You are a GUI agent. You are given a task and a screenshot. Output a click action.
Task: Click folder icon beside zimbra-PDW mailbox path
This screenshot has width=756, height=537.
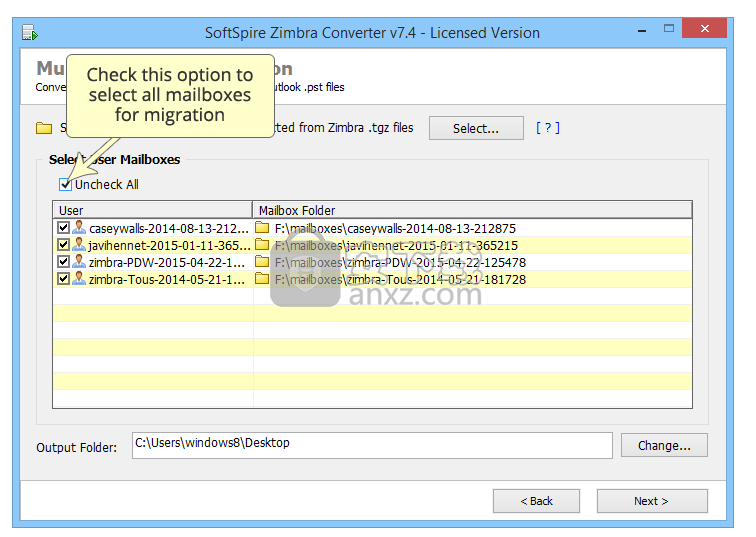click(262, 262)
